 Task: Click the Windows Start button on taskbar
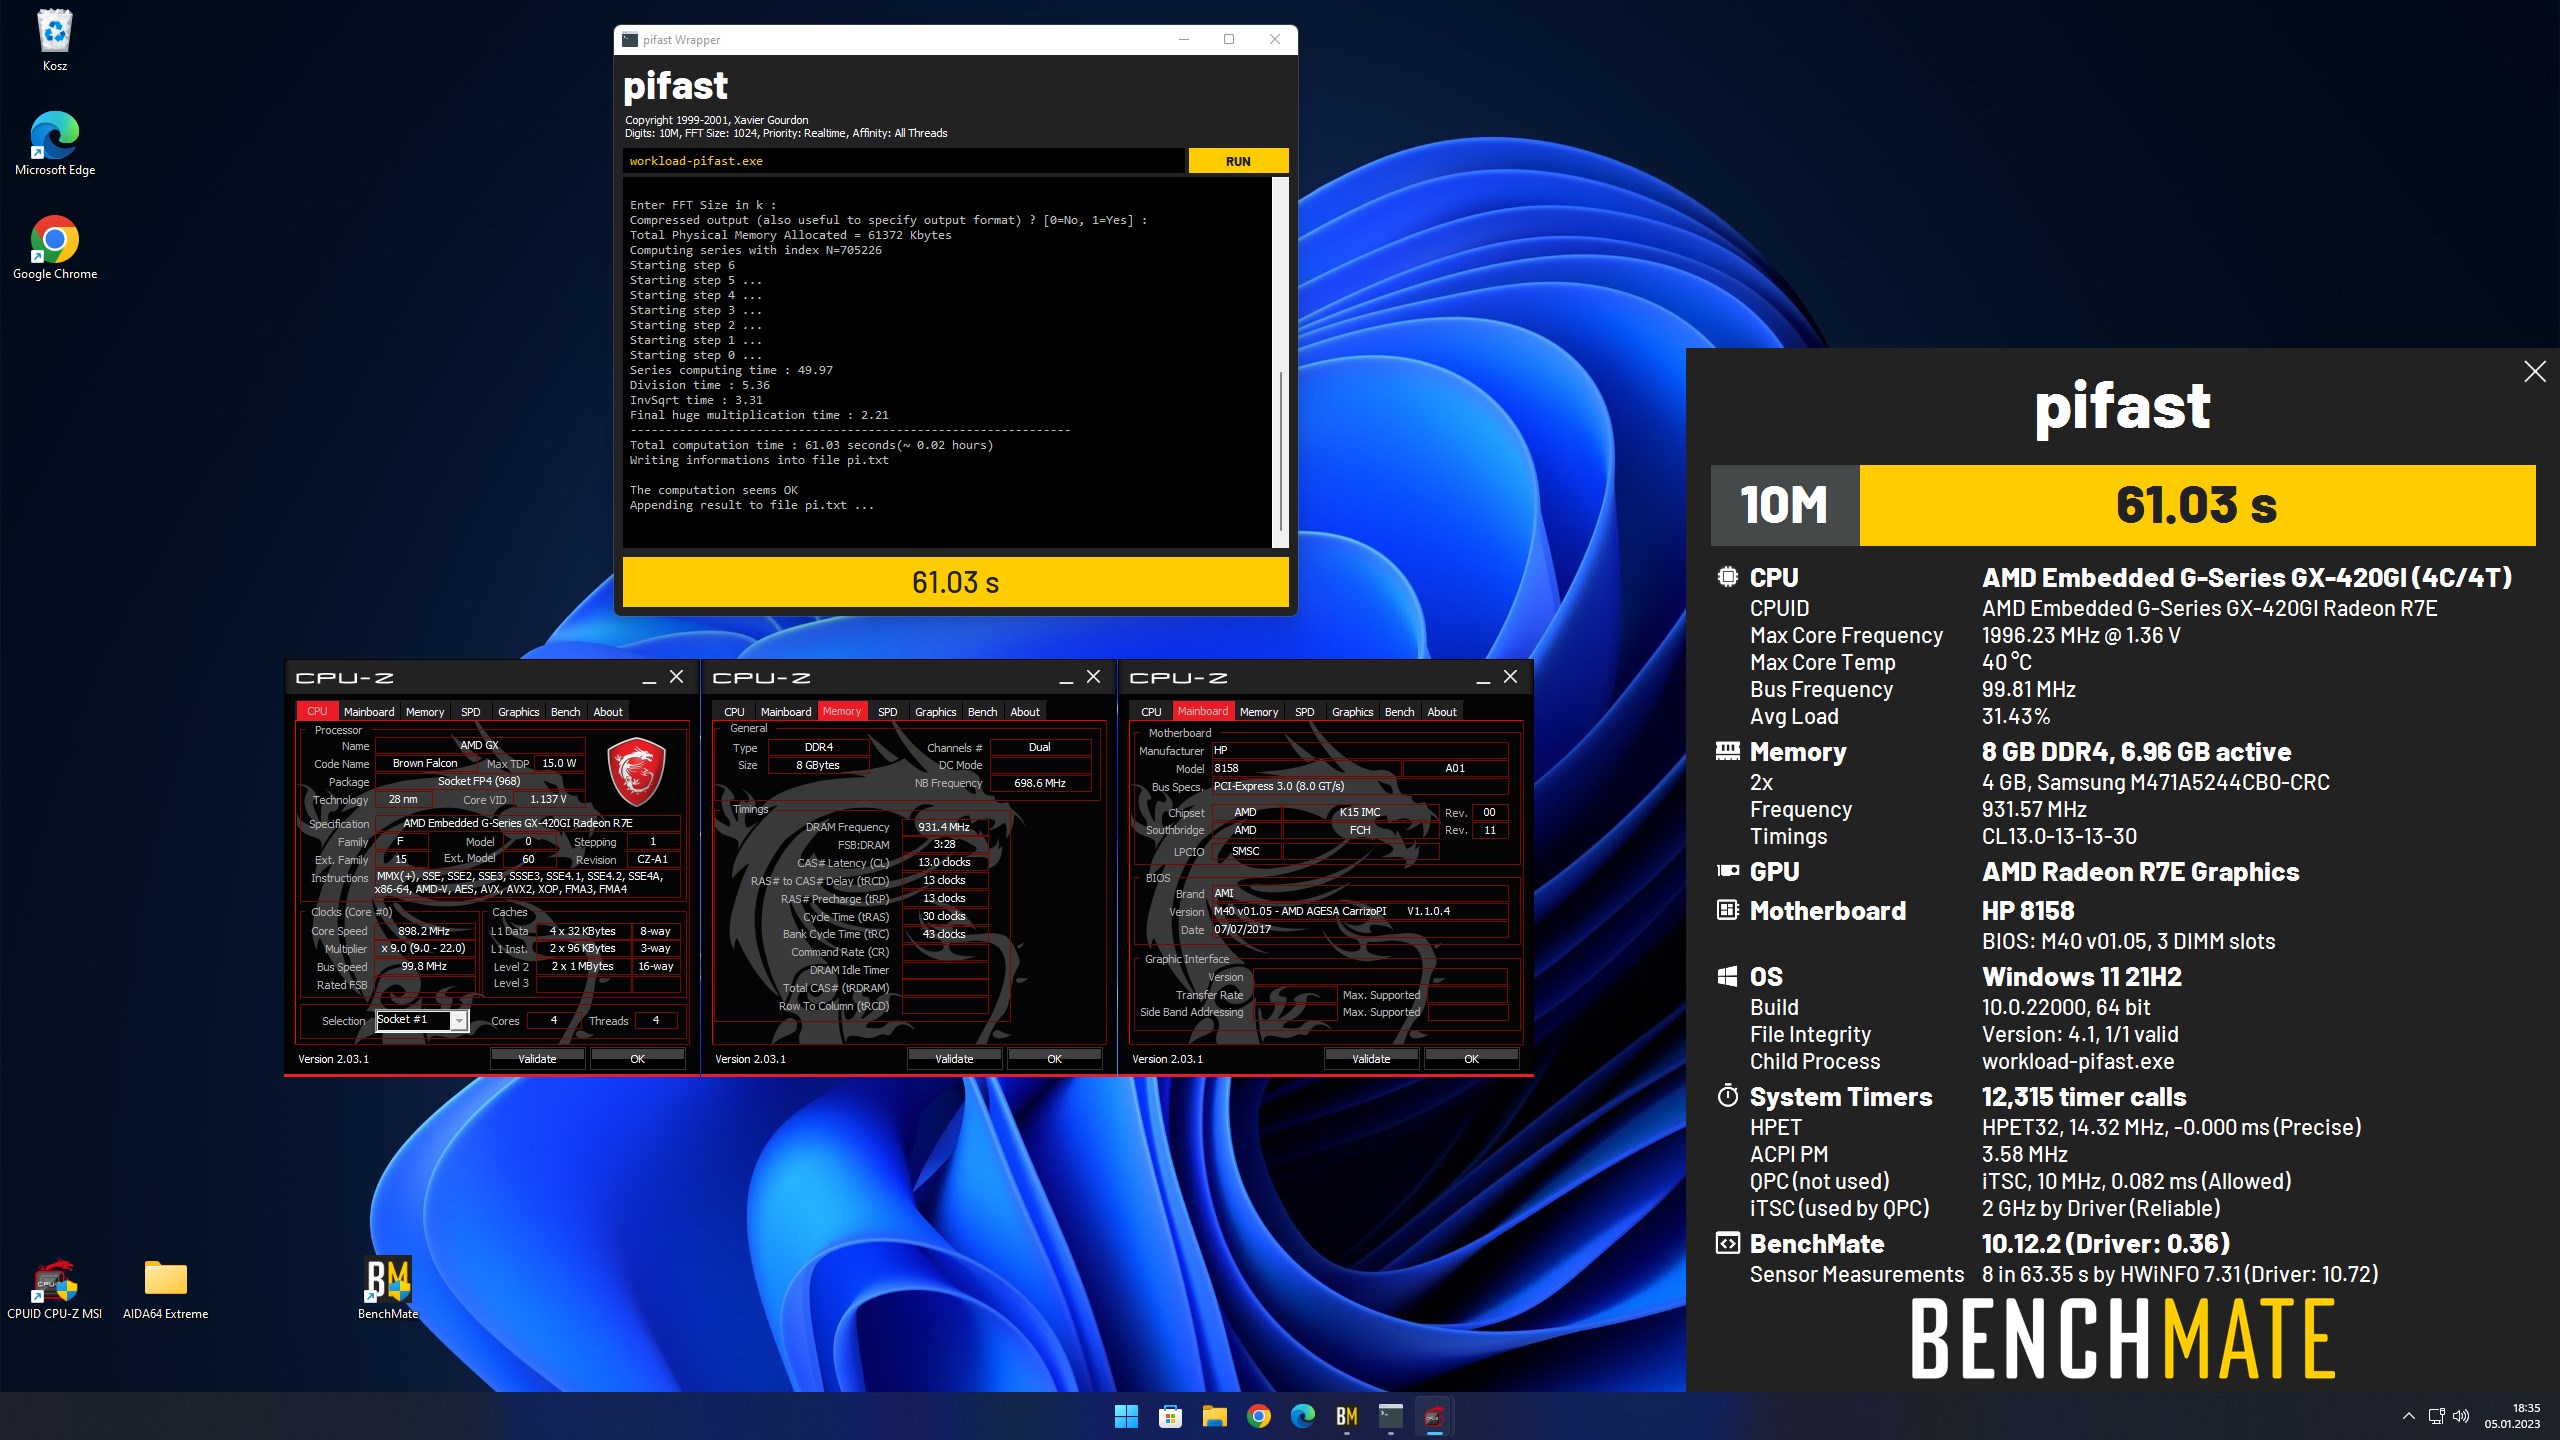[1126, 1416]
